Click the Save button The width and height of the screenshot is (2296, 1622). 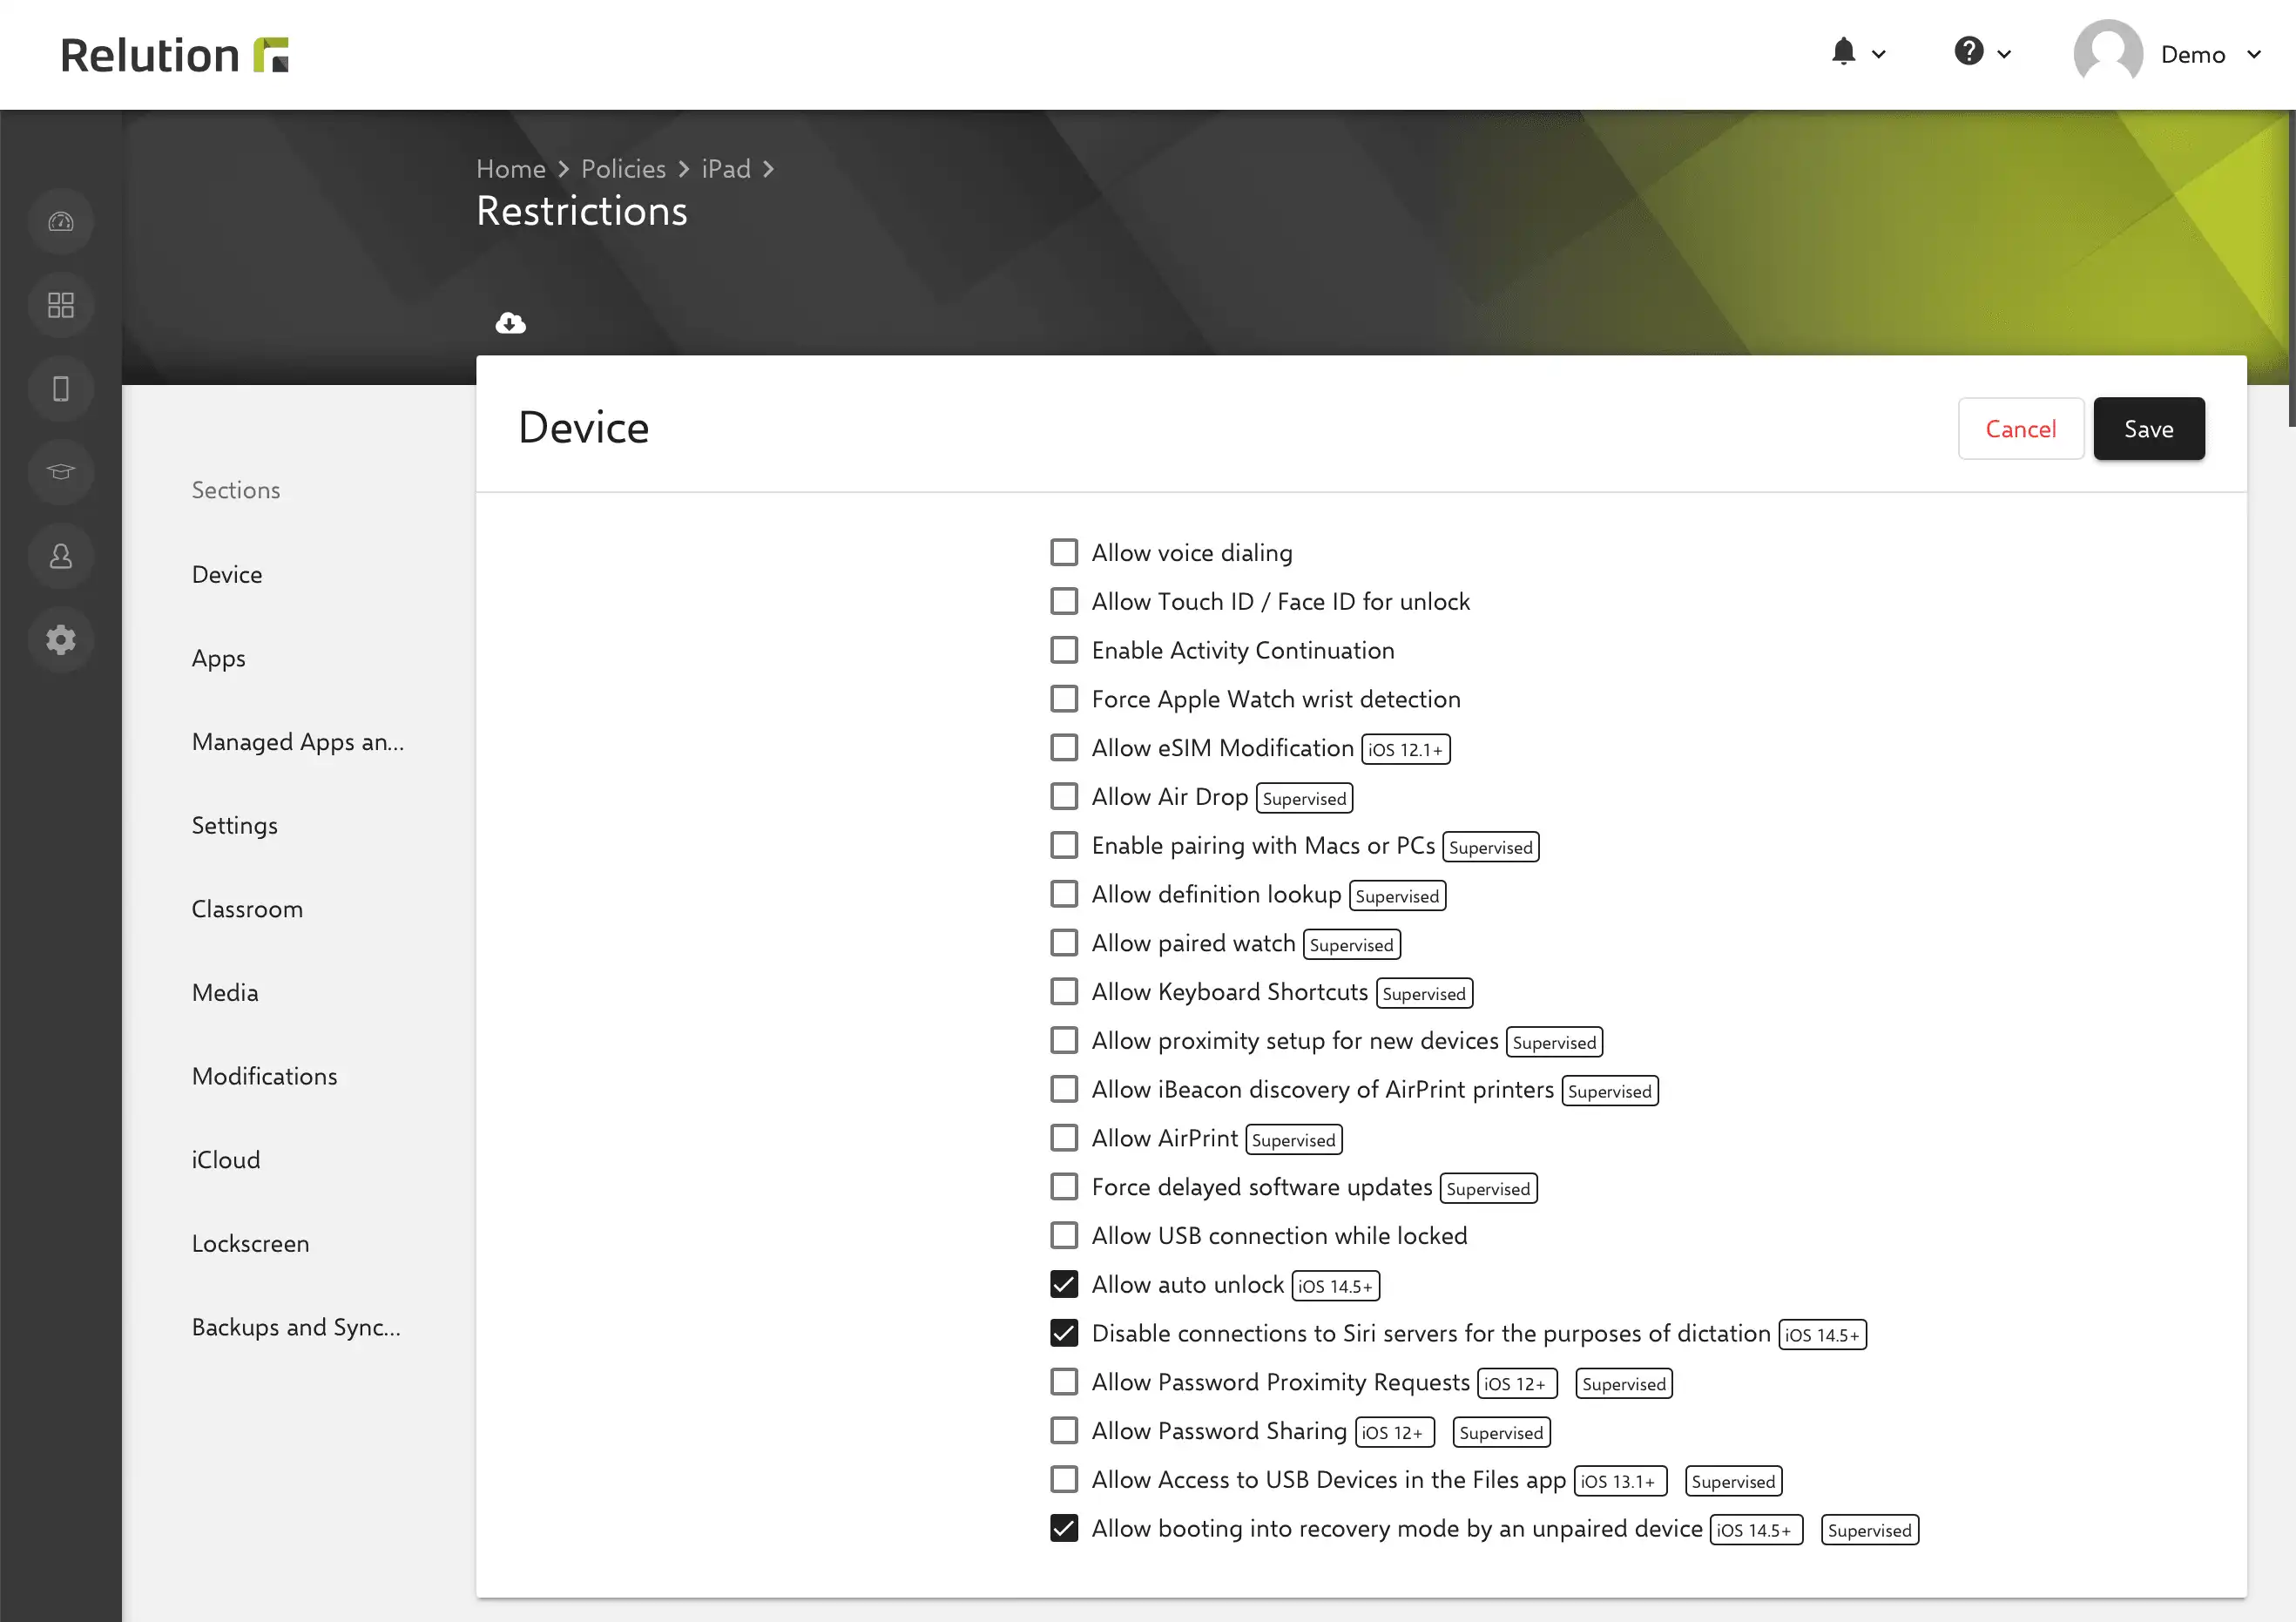2148,429
